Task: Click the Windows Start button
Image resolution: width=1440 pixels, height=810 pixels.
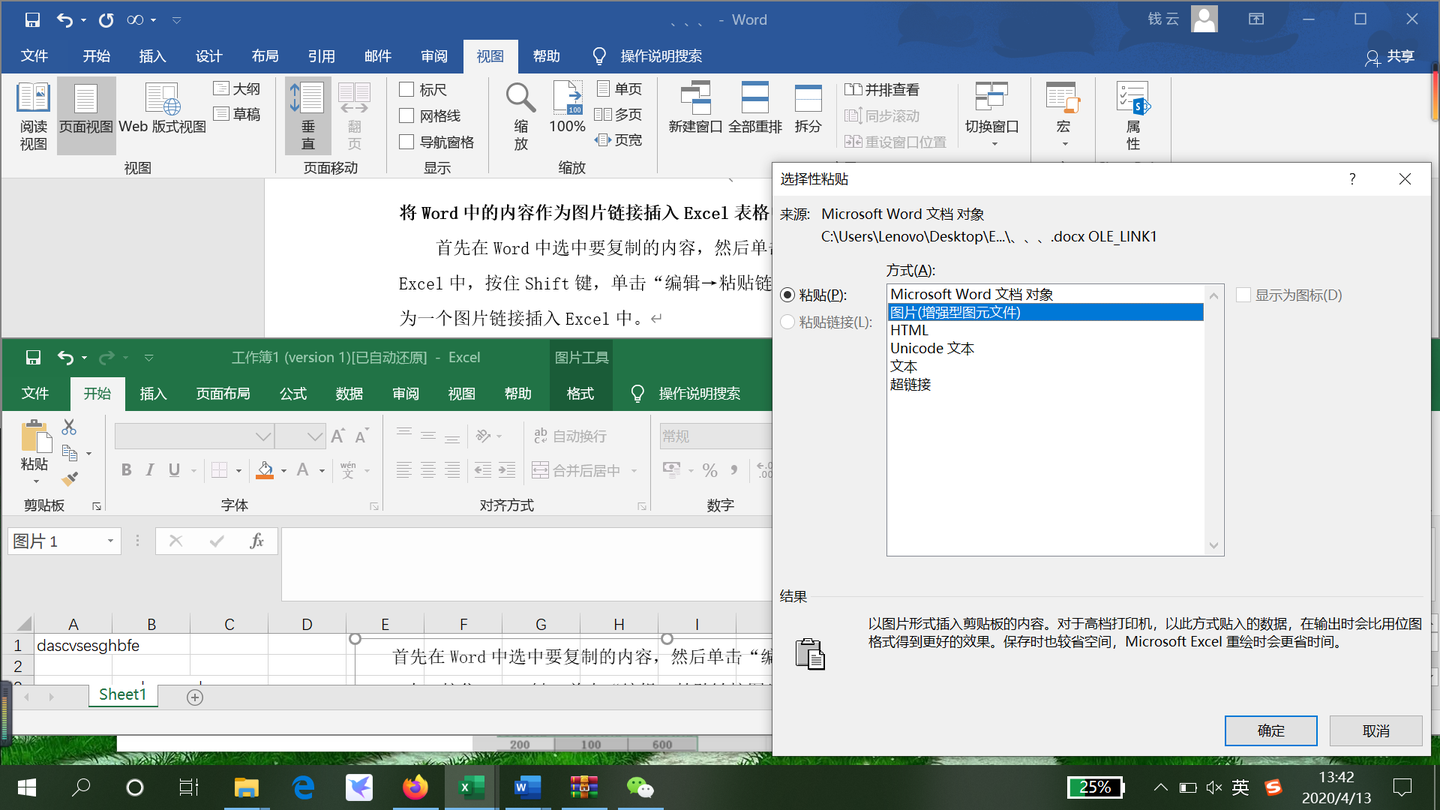Action: [25, 788]
